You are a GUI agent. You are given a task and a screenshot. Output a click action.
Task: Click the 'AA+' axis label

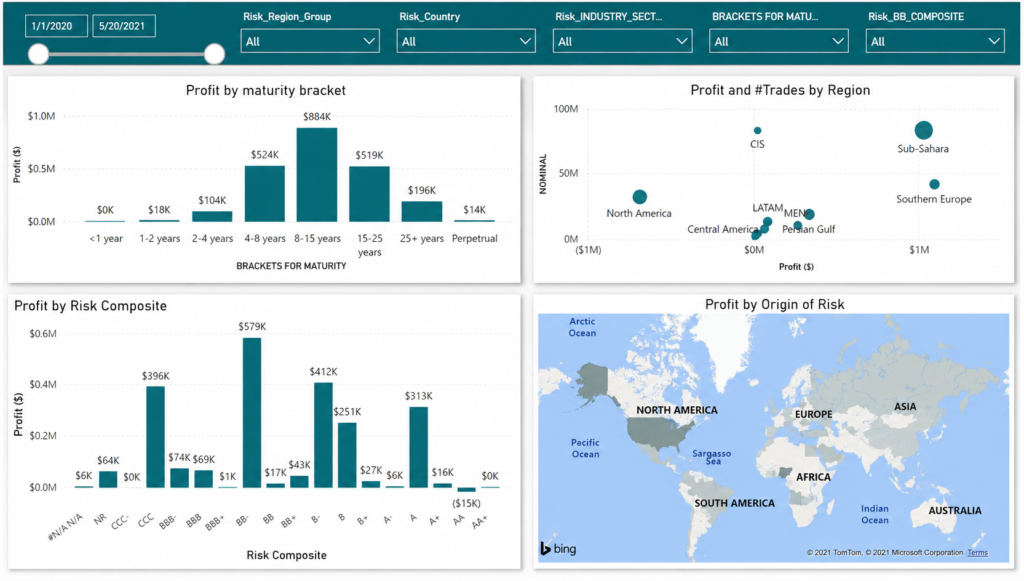pyautogui.click(x=480, y=522)
